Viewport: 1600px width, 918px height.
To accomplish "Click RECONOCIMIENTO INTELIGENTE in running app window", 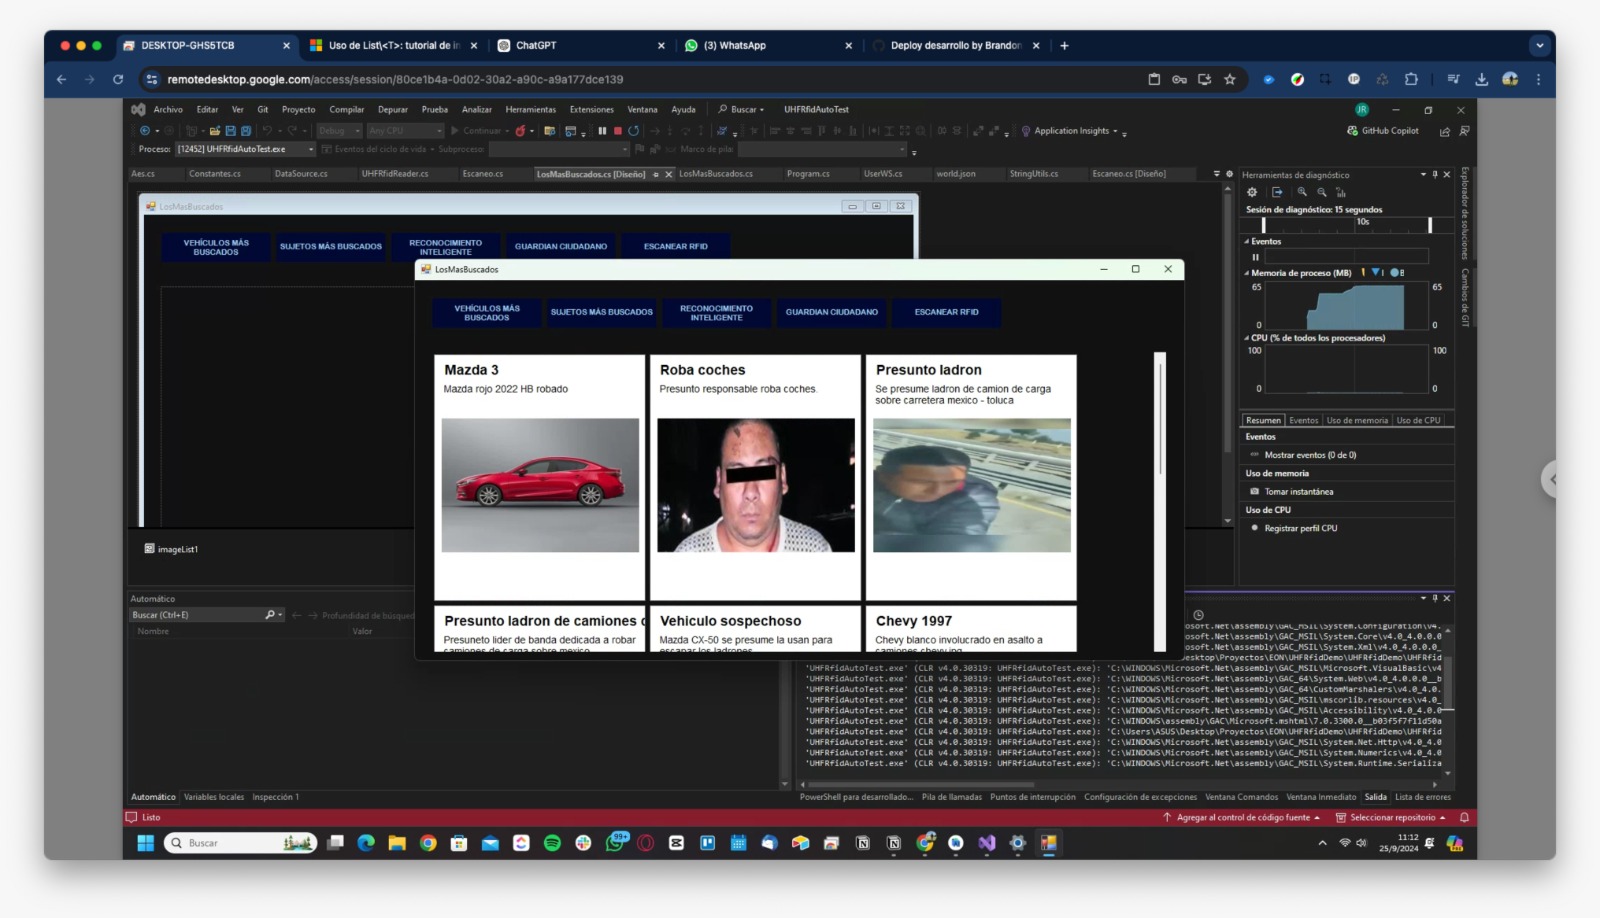I will 716,313.
